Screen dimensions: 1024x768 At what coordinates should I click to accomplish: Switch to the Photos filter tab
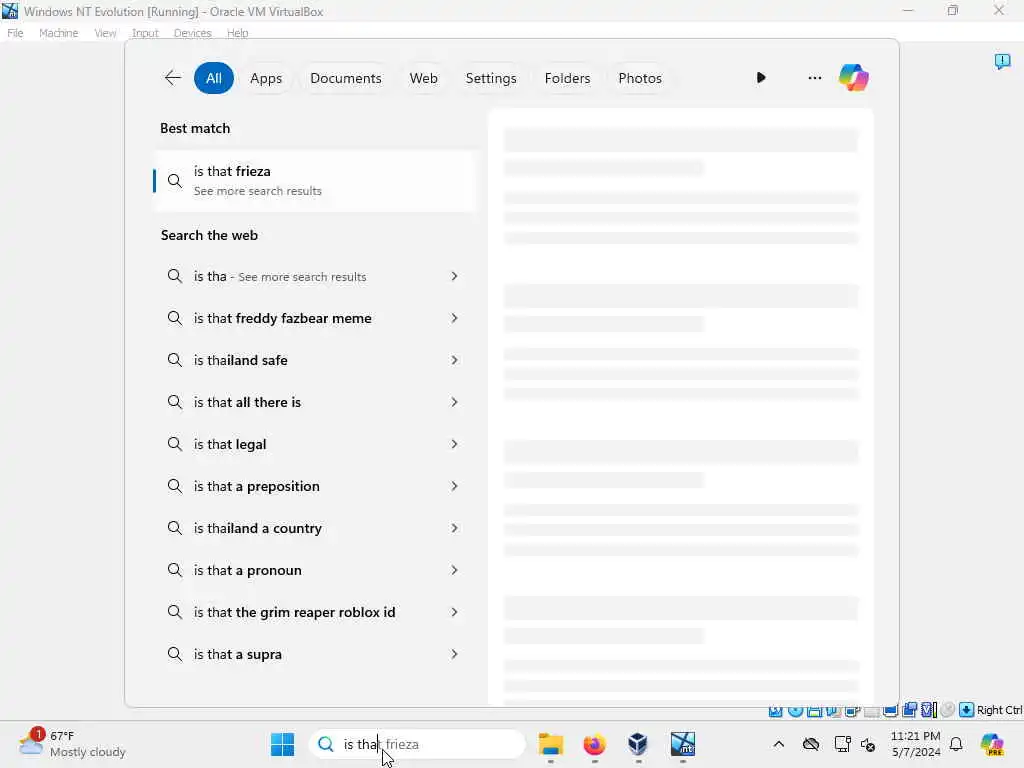coord(640,78)
